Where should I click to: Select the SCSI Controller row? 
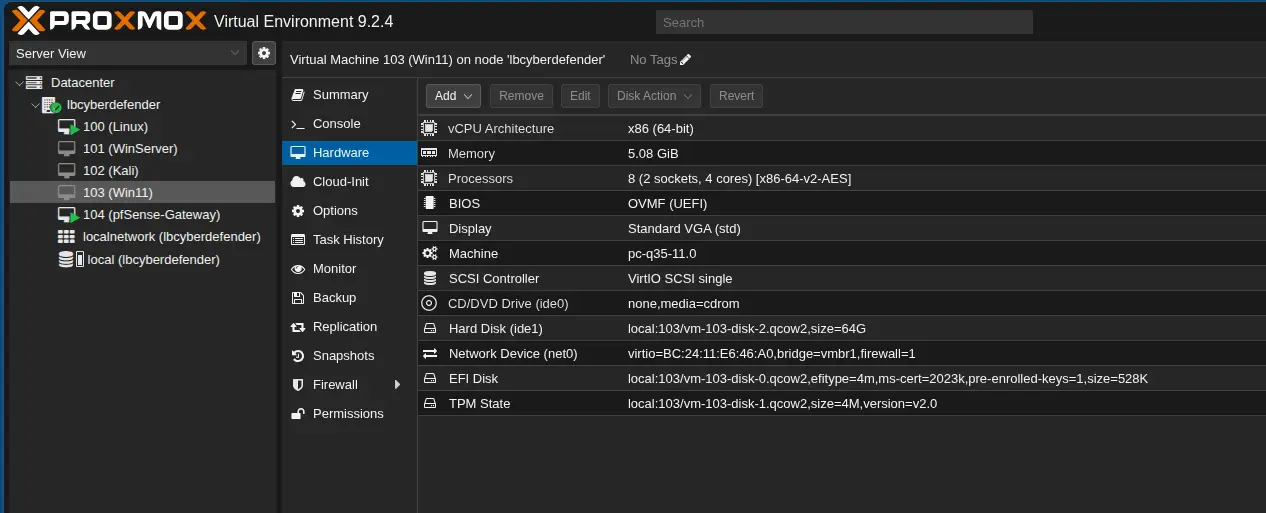click(x=842, y=278)
